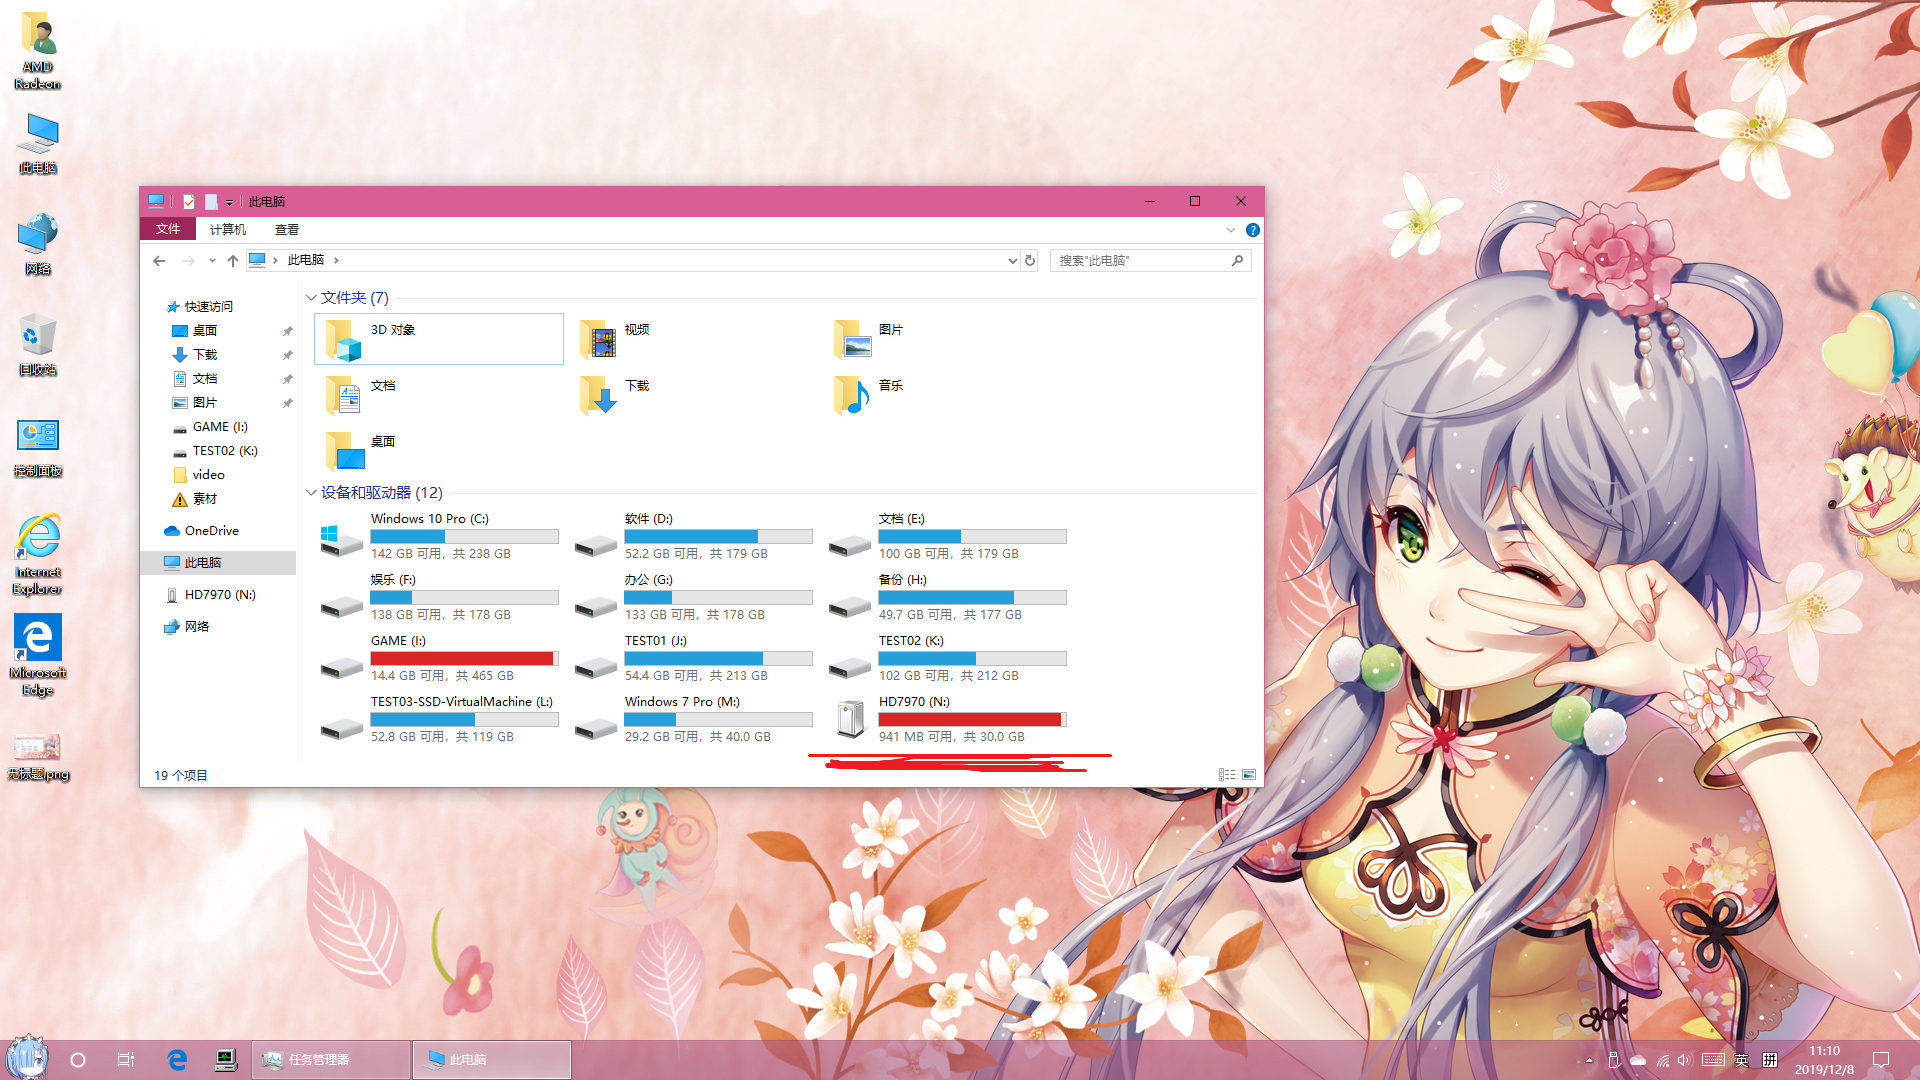Select the TEST03-SSD-VirtualMachine (L:) drive
The width and height of the screenshot is (1920, 1080).
click(x=438, y=719)
